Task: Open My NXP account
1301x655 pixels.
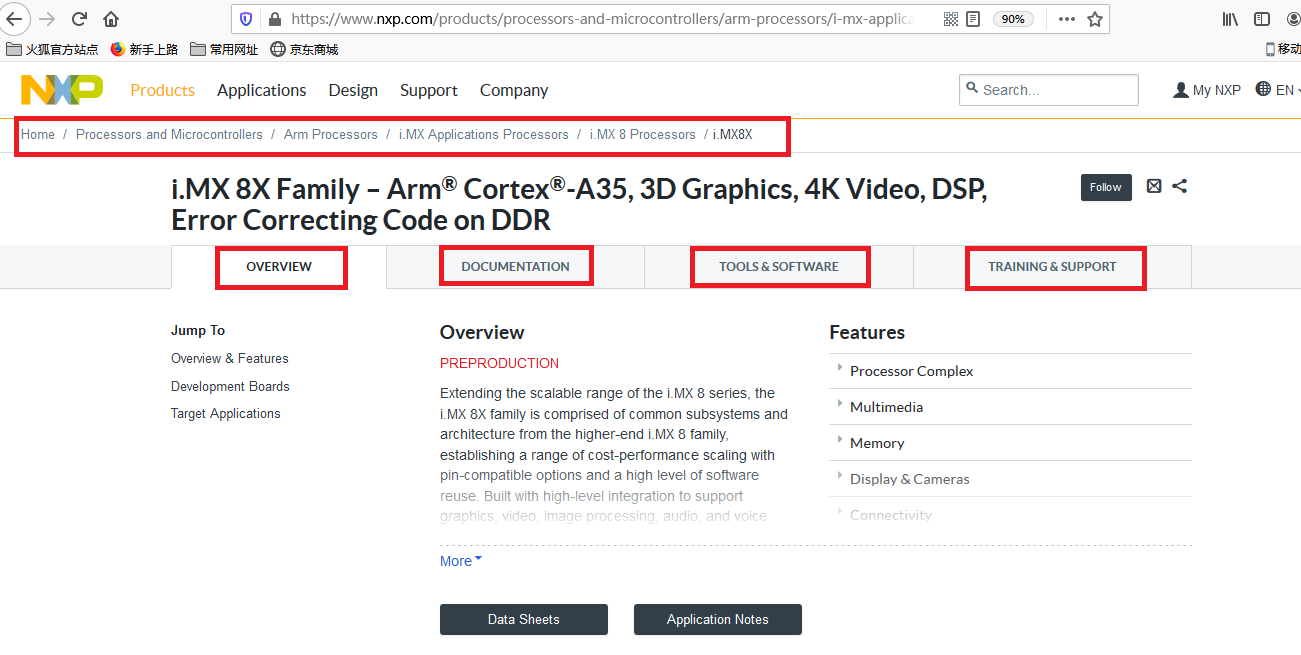Action: point(1207,90)
